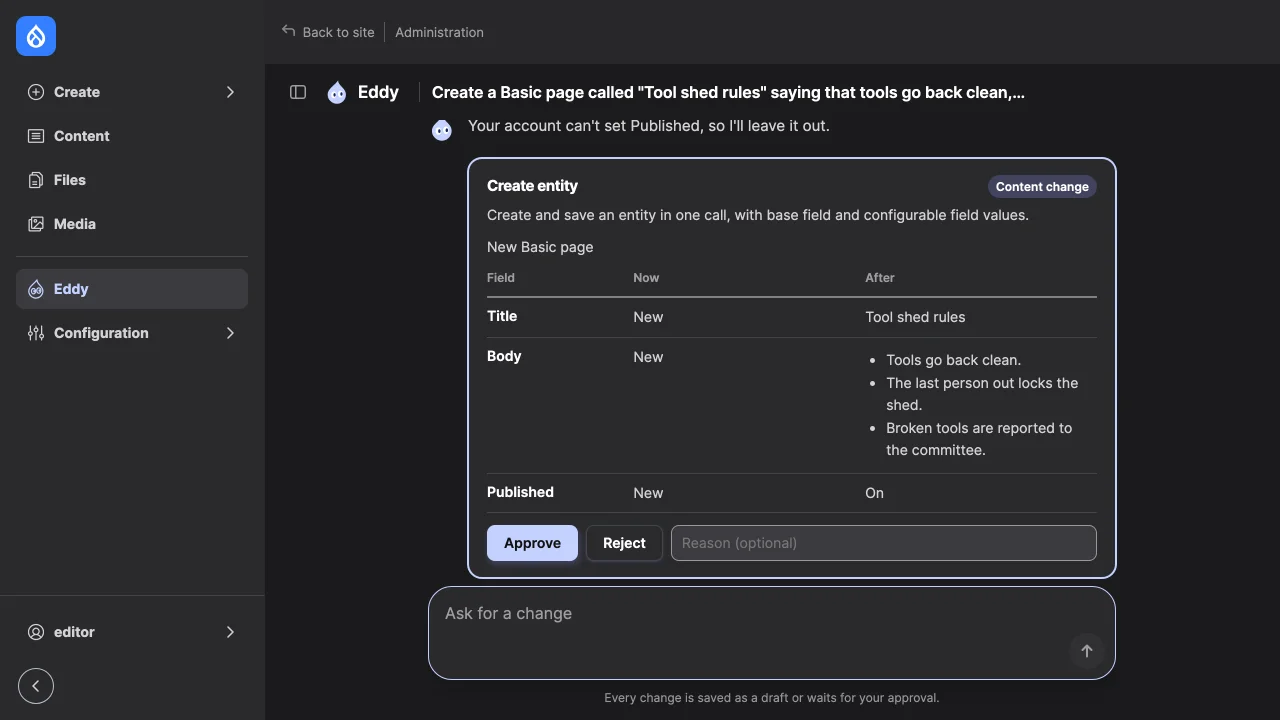The width and height of the screenshot is (1280, 720).
Task: Open the Media menu item
Action: [x=132, y=224]
